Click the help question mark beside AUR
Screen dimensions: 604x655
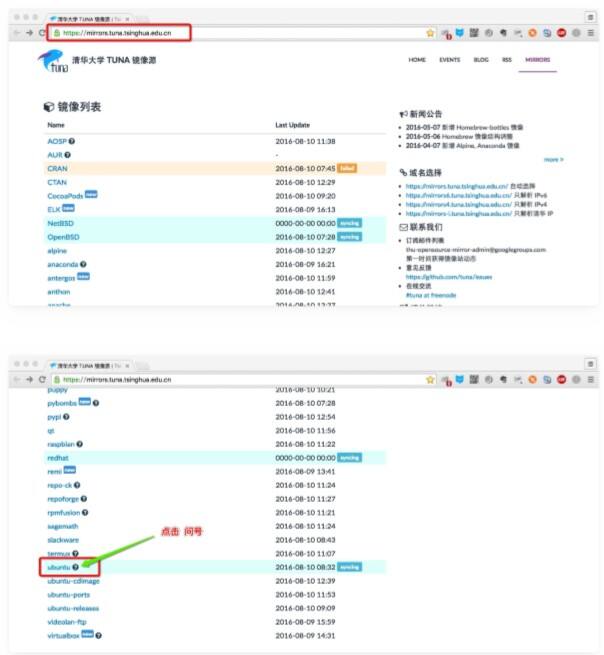(68, 155)
